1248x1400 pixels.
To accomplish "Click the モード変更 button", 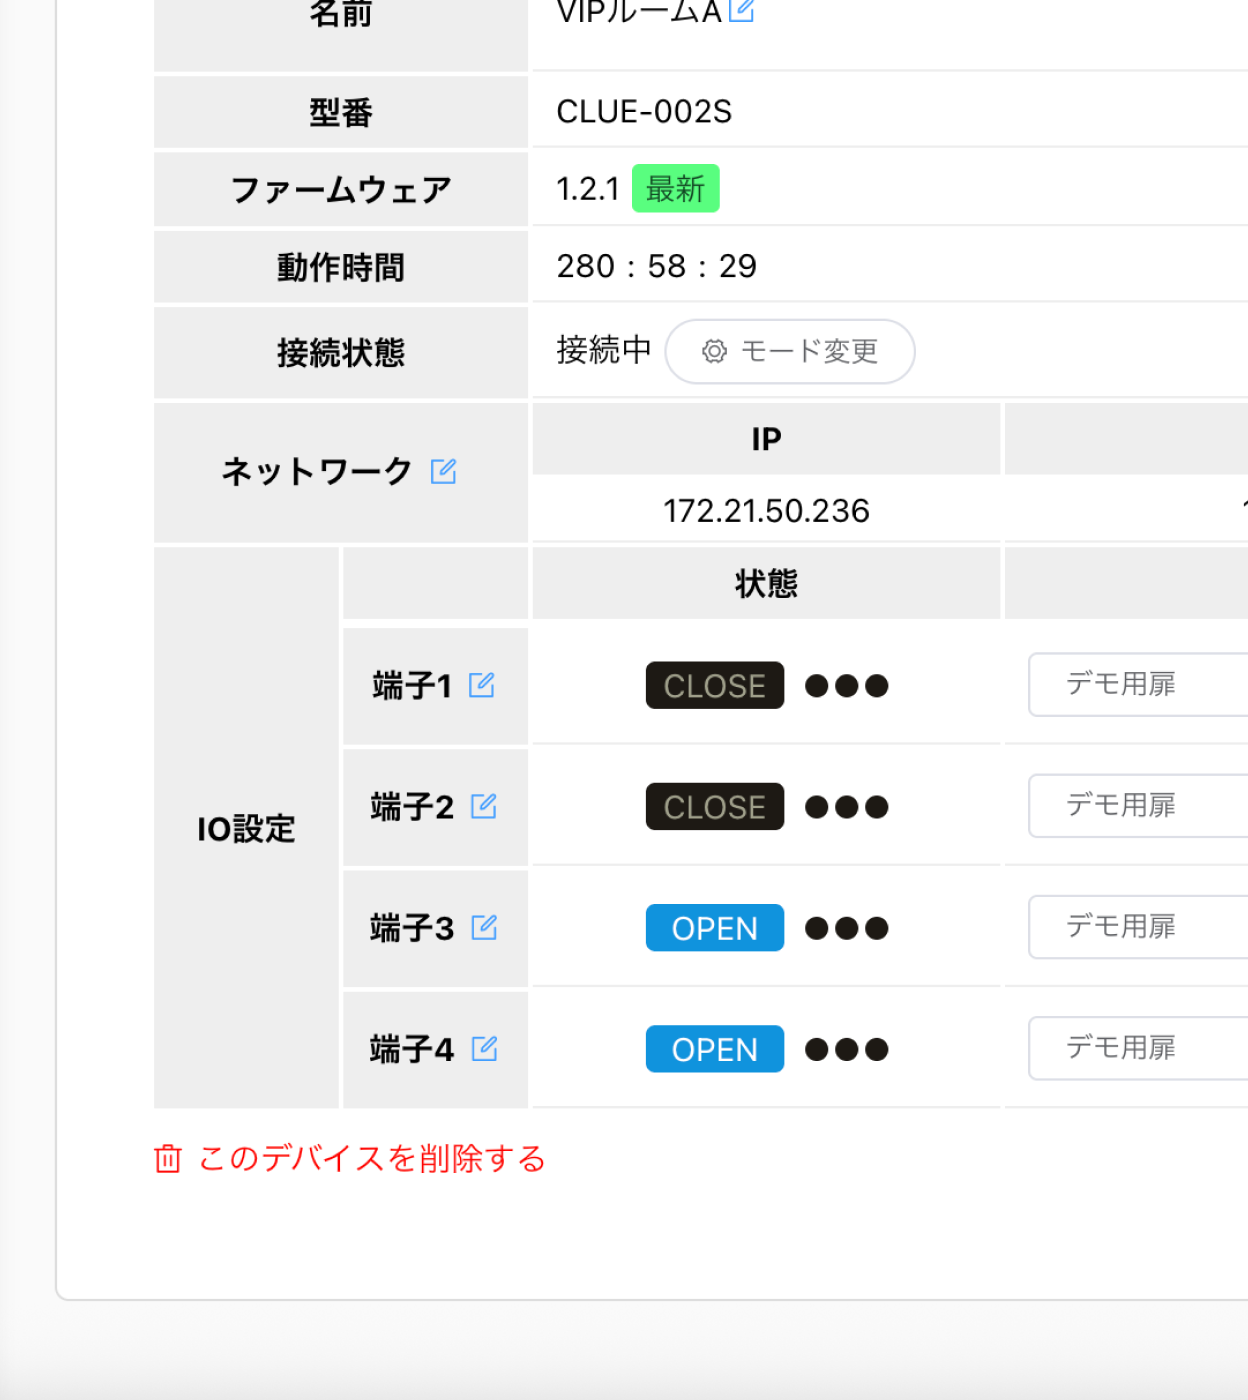I will [790, 352].
